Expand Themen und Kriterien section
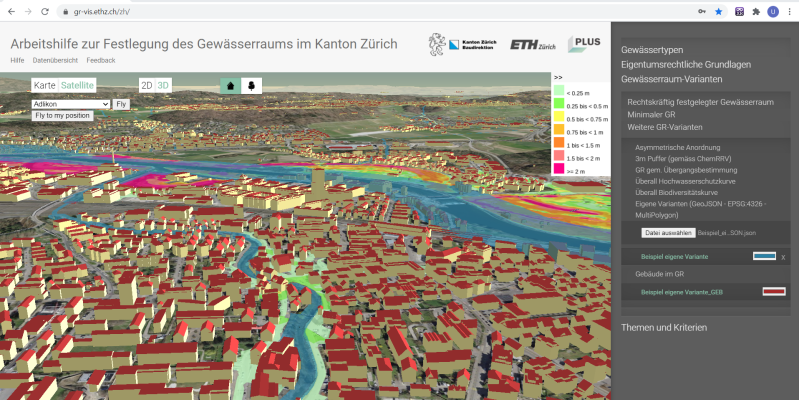Image resolution: width=800 pixels, height=400 pixels. [x=664, y=327]
